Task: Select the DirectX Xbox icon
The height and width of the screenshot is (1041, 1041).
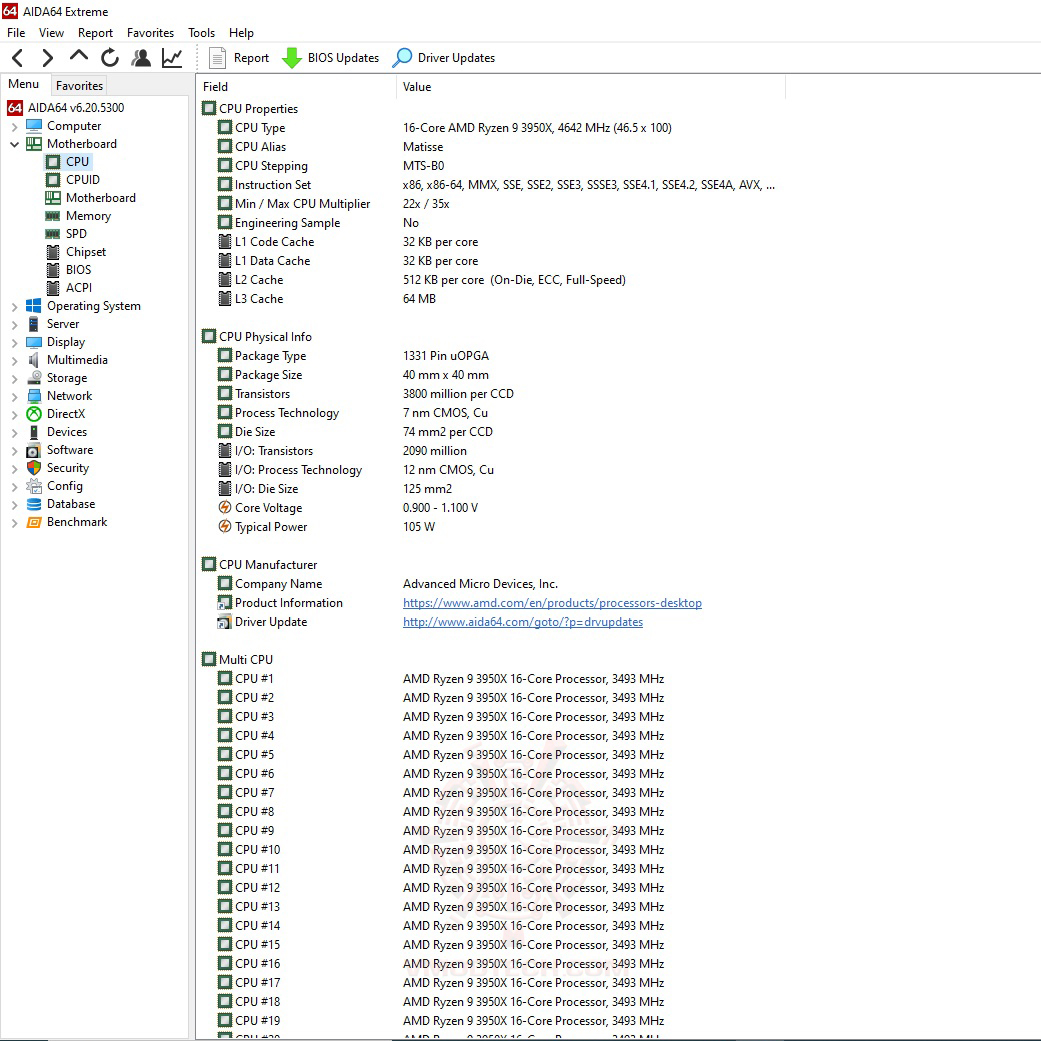Action: (x=34, y=414)
